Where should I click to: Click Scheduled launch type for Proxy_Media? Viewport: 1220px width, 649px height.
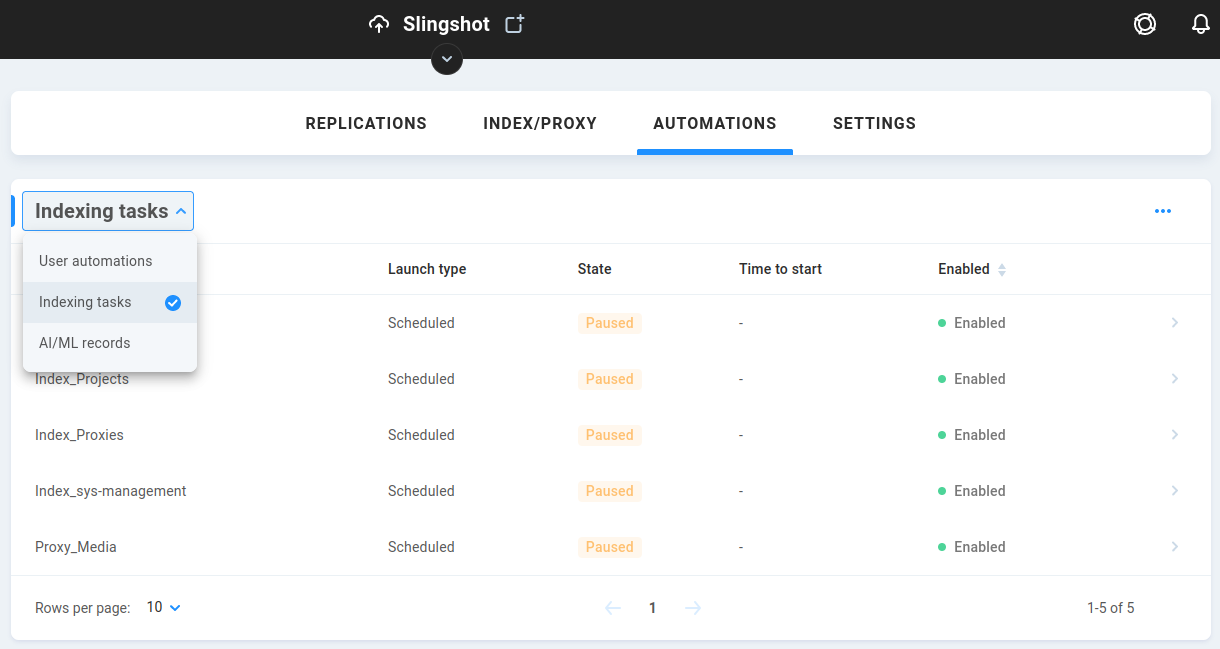[421, 547]
